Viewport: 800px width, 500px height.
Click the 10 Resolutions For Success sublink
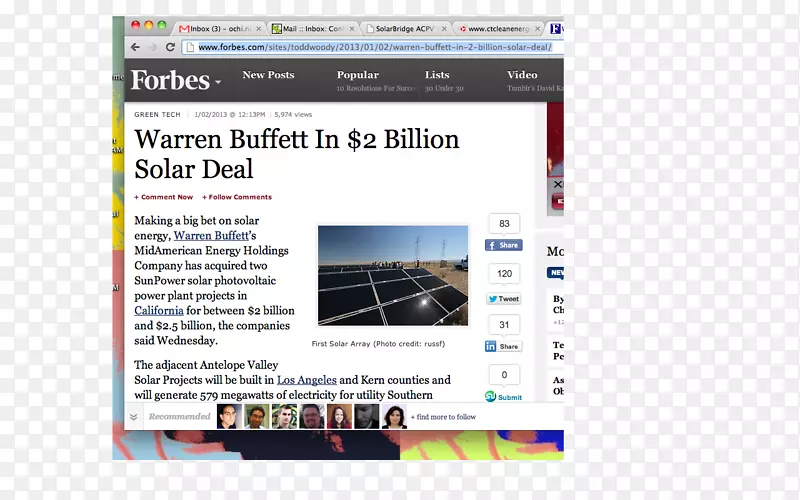tap(377, 88)
